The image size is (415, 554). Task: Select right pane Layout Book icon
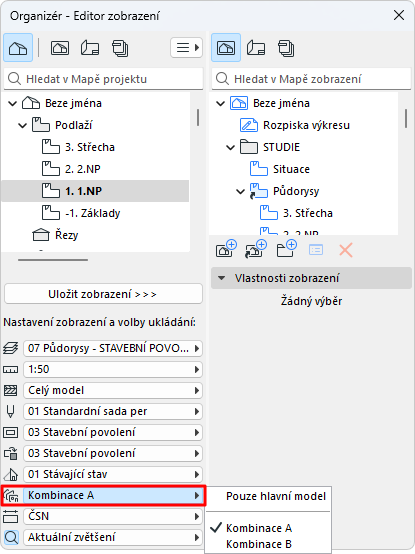click(x=256, y=48)
